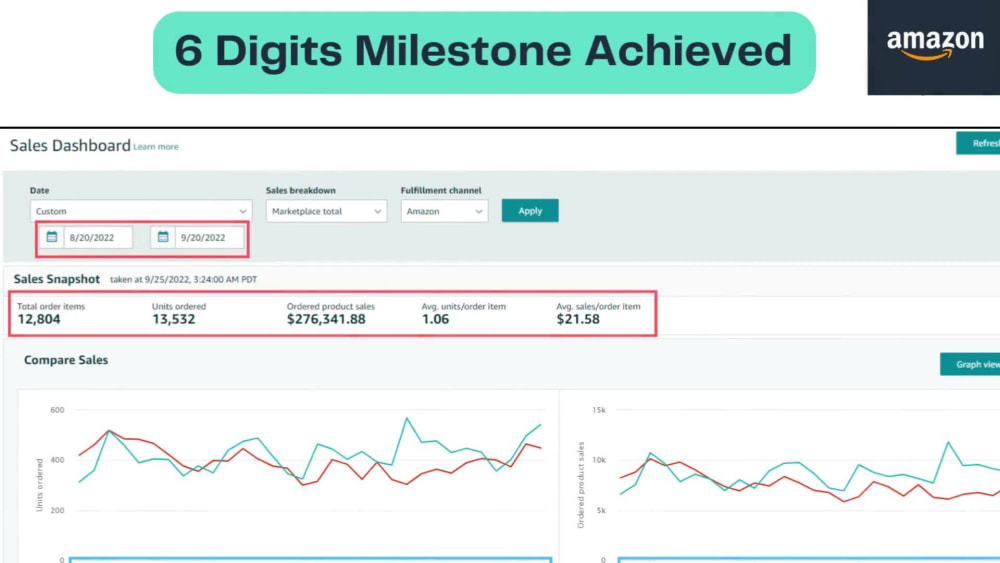The image size is (1000, 563).
Task: Click the Apply button
Action: (530, 210)
